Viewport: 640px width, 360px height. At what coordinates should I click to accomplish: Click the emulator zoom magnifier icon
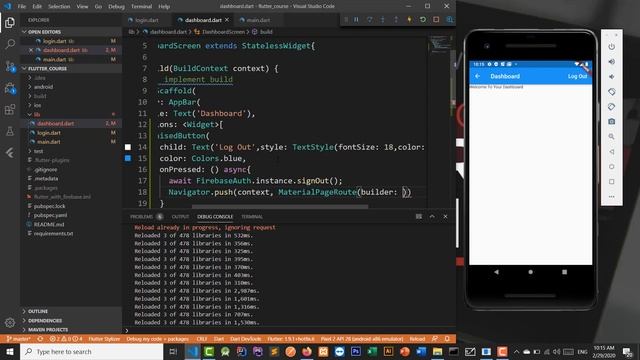point(611,137)
